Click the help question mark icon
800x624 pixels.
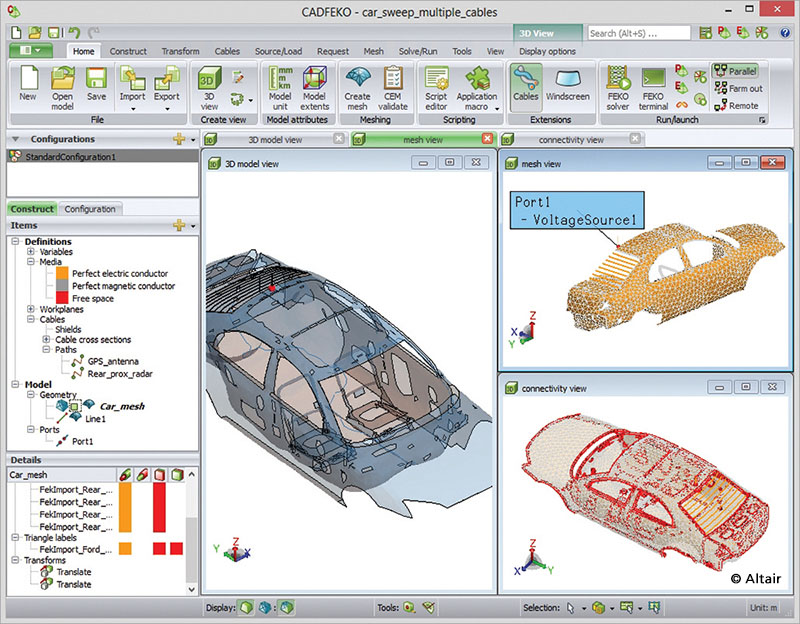(785, 33)
